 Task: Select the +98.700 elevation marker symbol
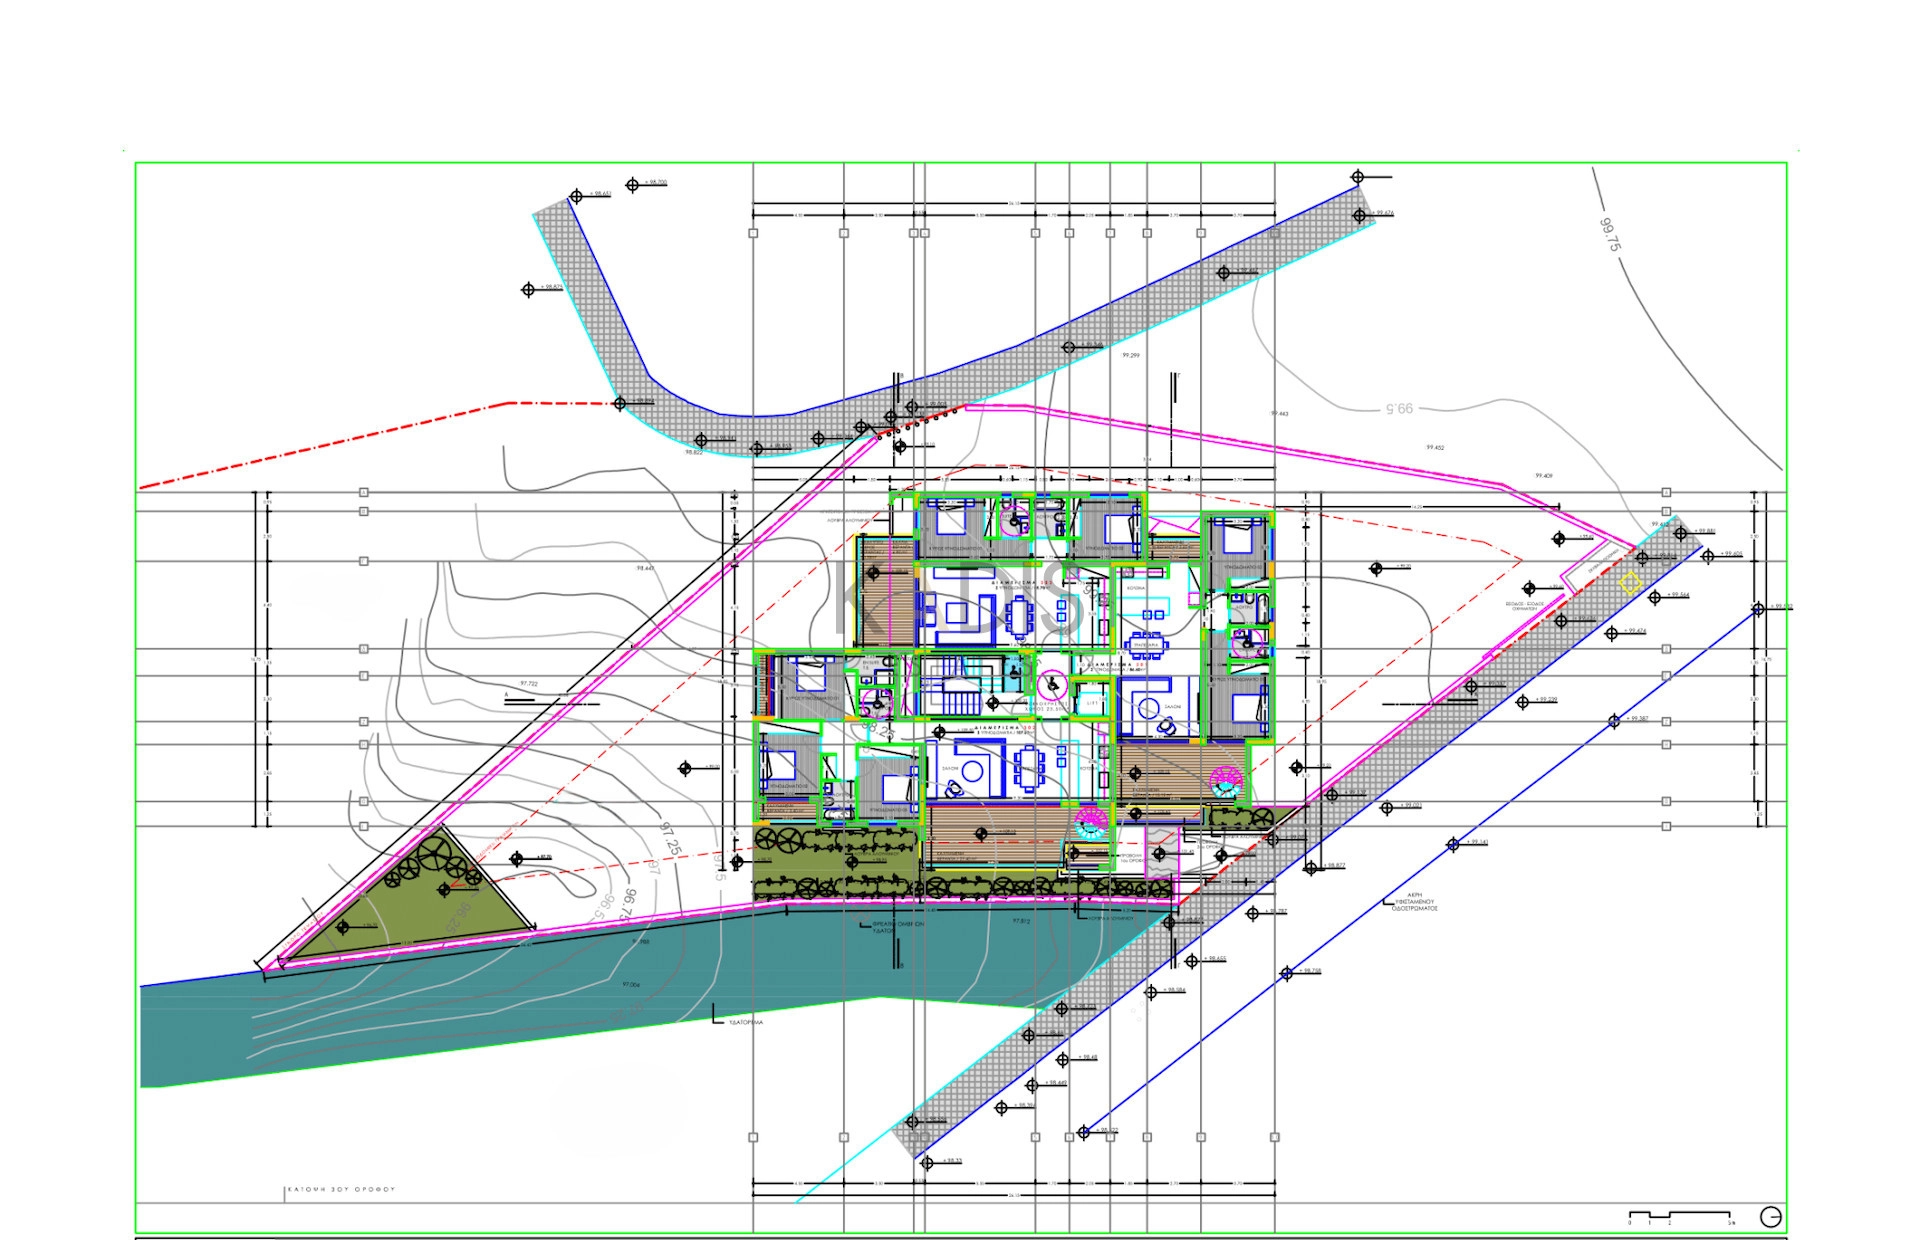coord(632,185)
